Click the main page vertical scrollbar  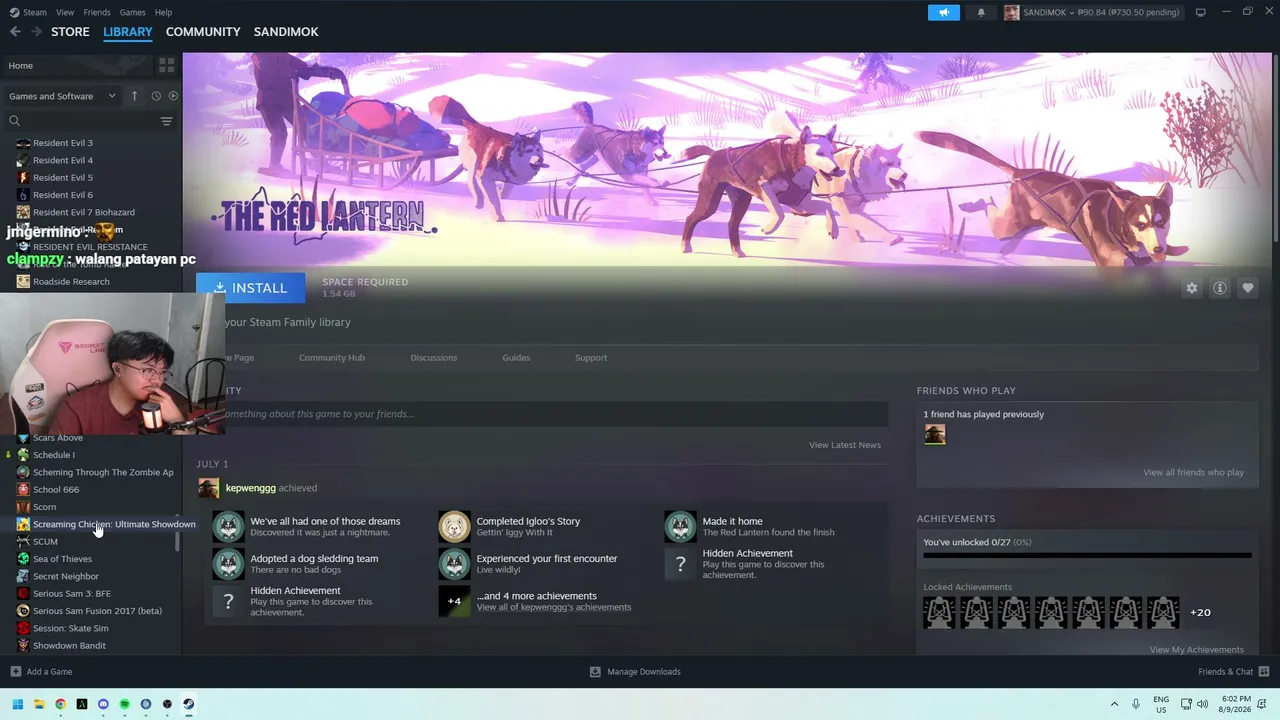pyautogui.click(x=1275, y=146)
